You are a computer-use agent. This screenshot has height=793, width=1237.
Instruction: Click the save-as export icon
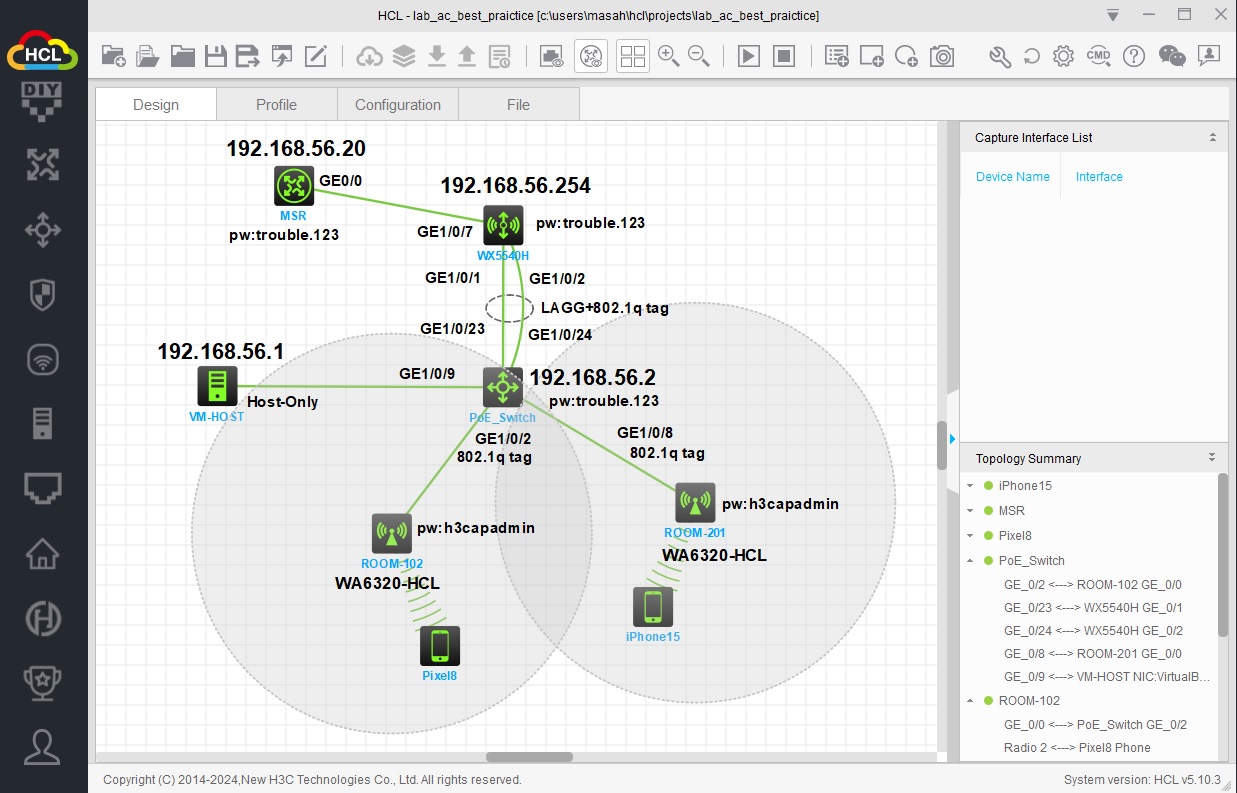pos(247,56)
